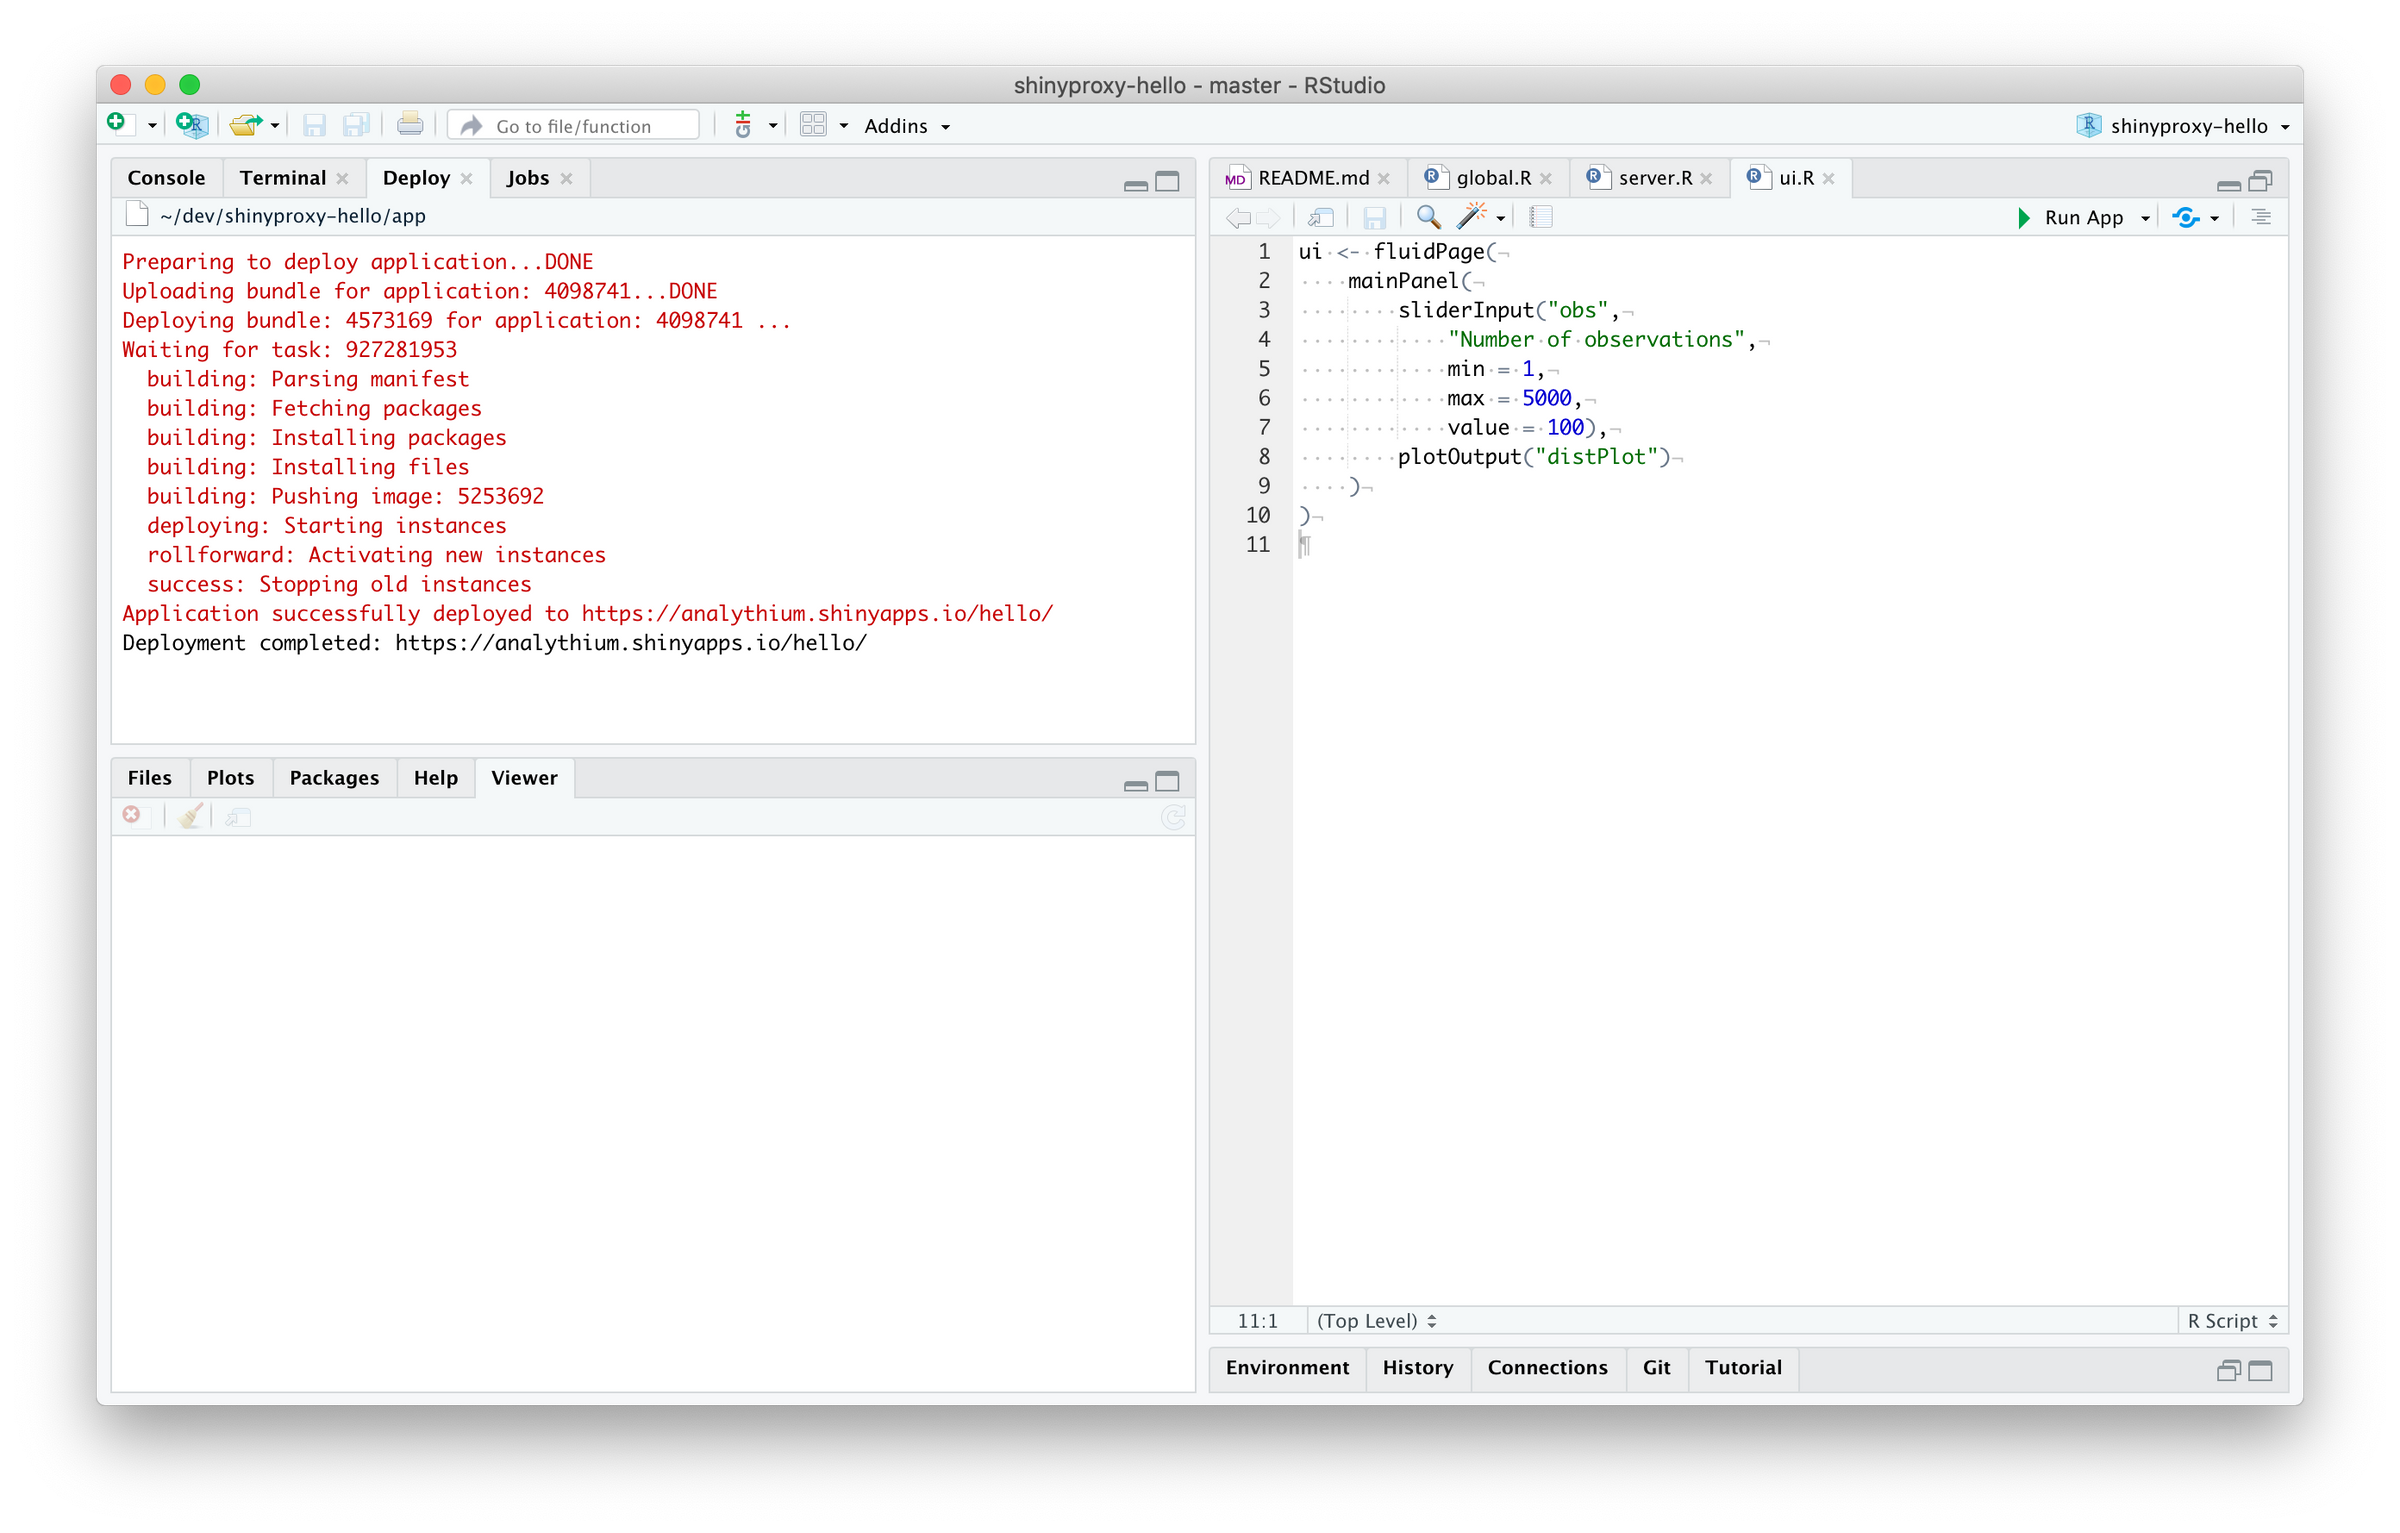Click the Run App button
Screen dimensions: 2400x1533
pyautogui.click(x=2080, y=217)
